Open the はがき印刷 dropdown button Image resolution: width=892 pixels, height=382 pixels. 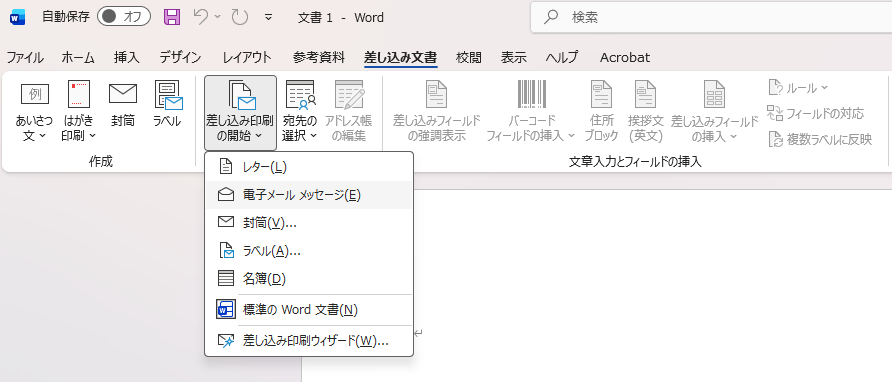pyautogui.click(x=79, y=112)
